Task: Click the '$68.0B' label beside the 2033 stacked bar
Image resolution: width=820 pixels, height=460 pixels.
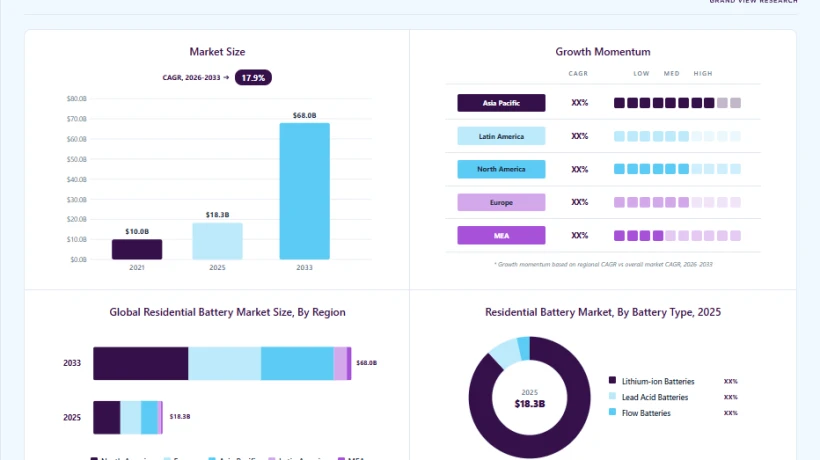Action: (x=367, y=363)
